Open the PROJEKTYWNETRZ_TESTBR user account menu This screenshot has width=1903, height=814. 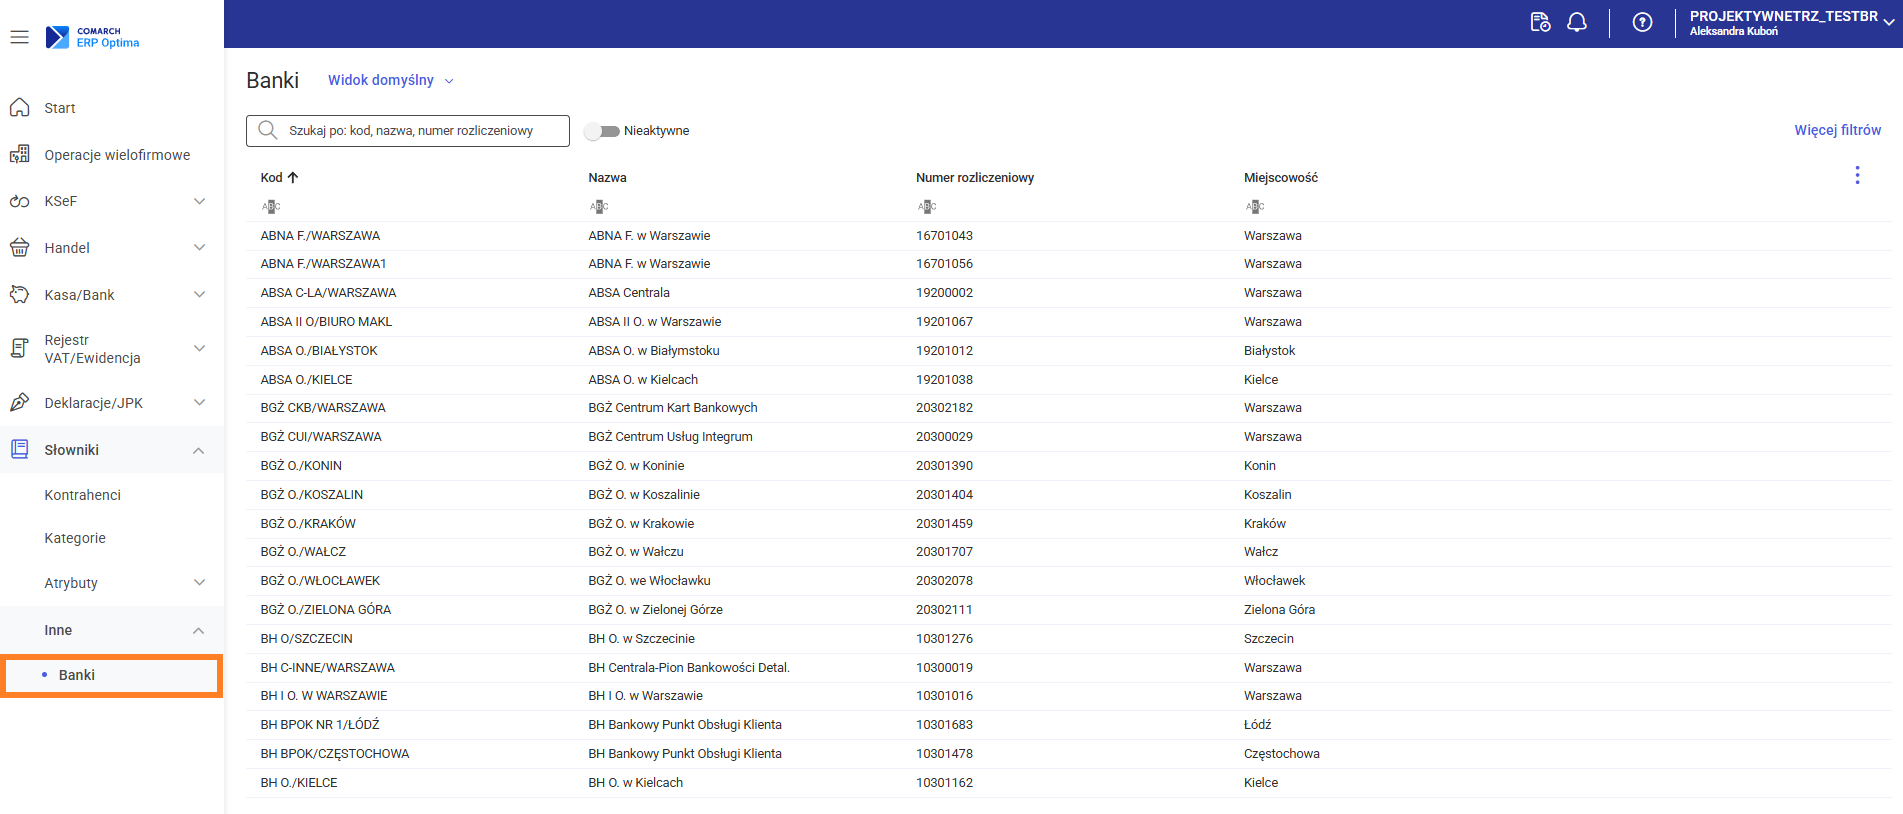click(1791, 23)
